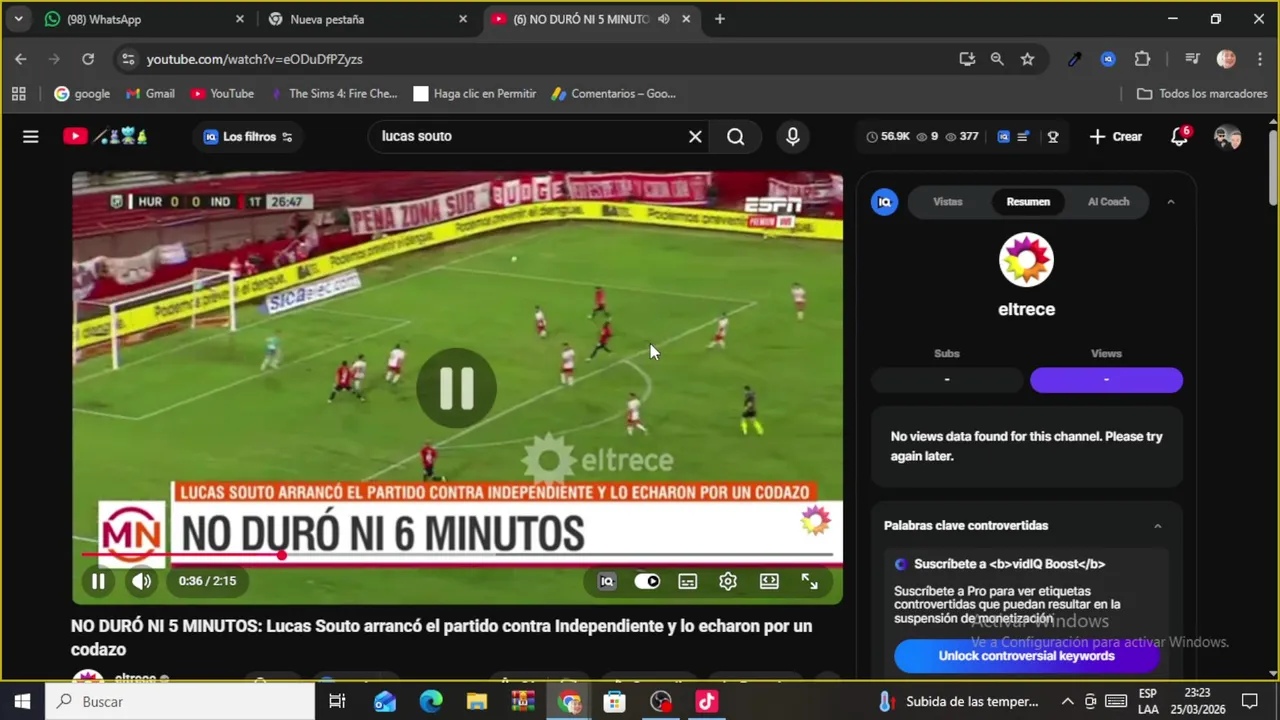Open the Extensions puzzle menu
1280x720 pixels.
(1142, 59)
